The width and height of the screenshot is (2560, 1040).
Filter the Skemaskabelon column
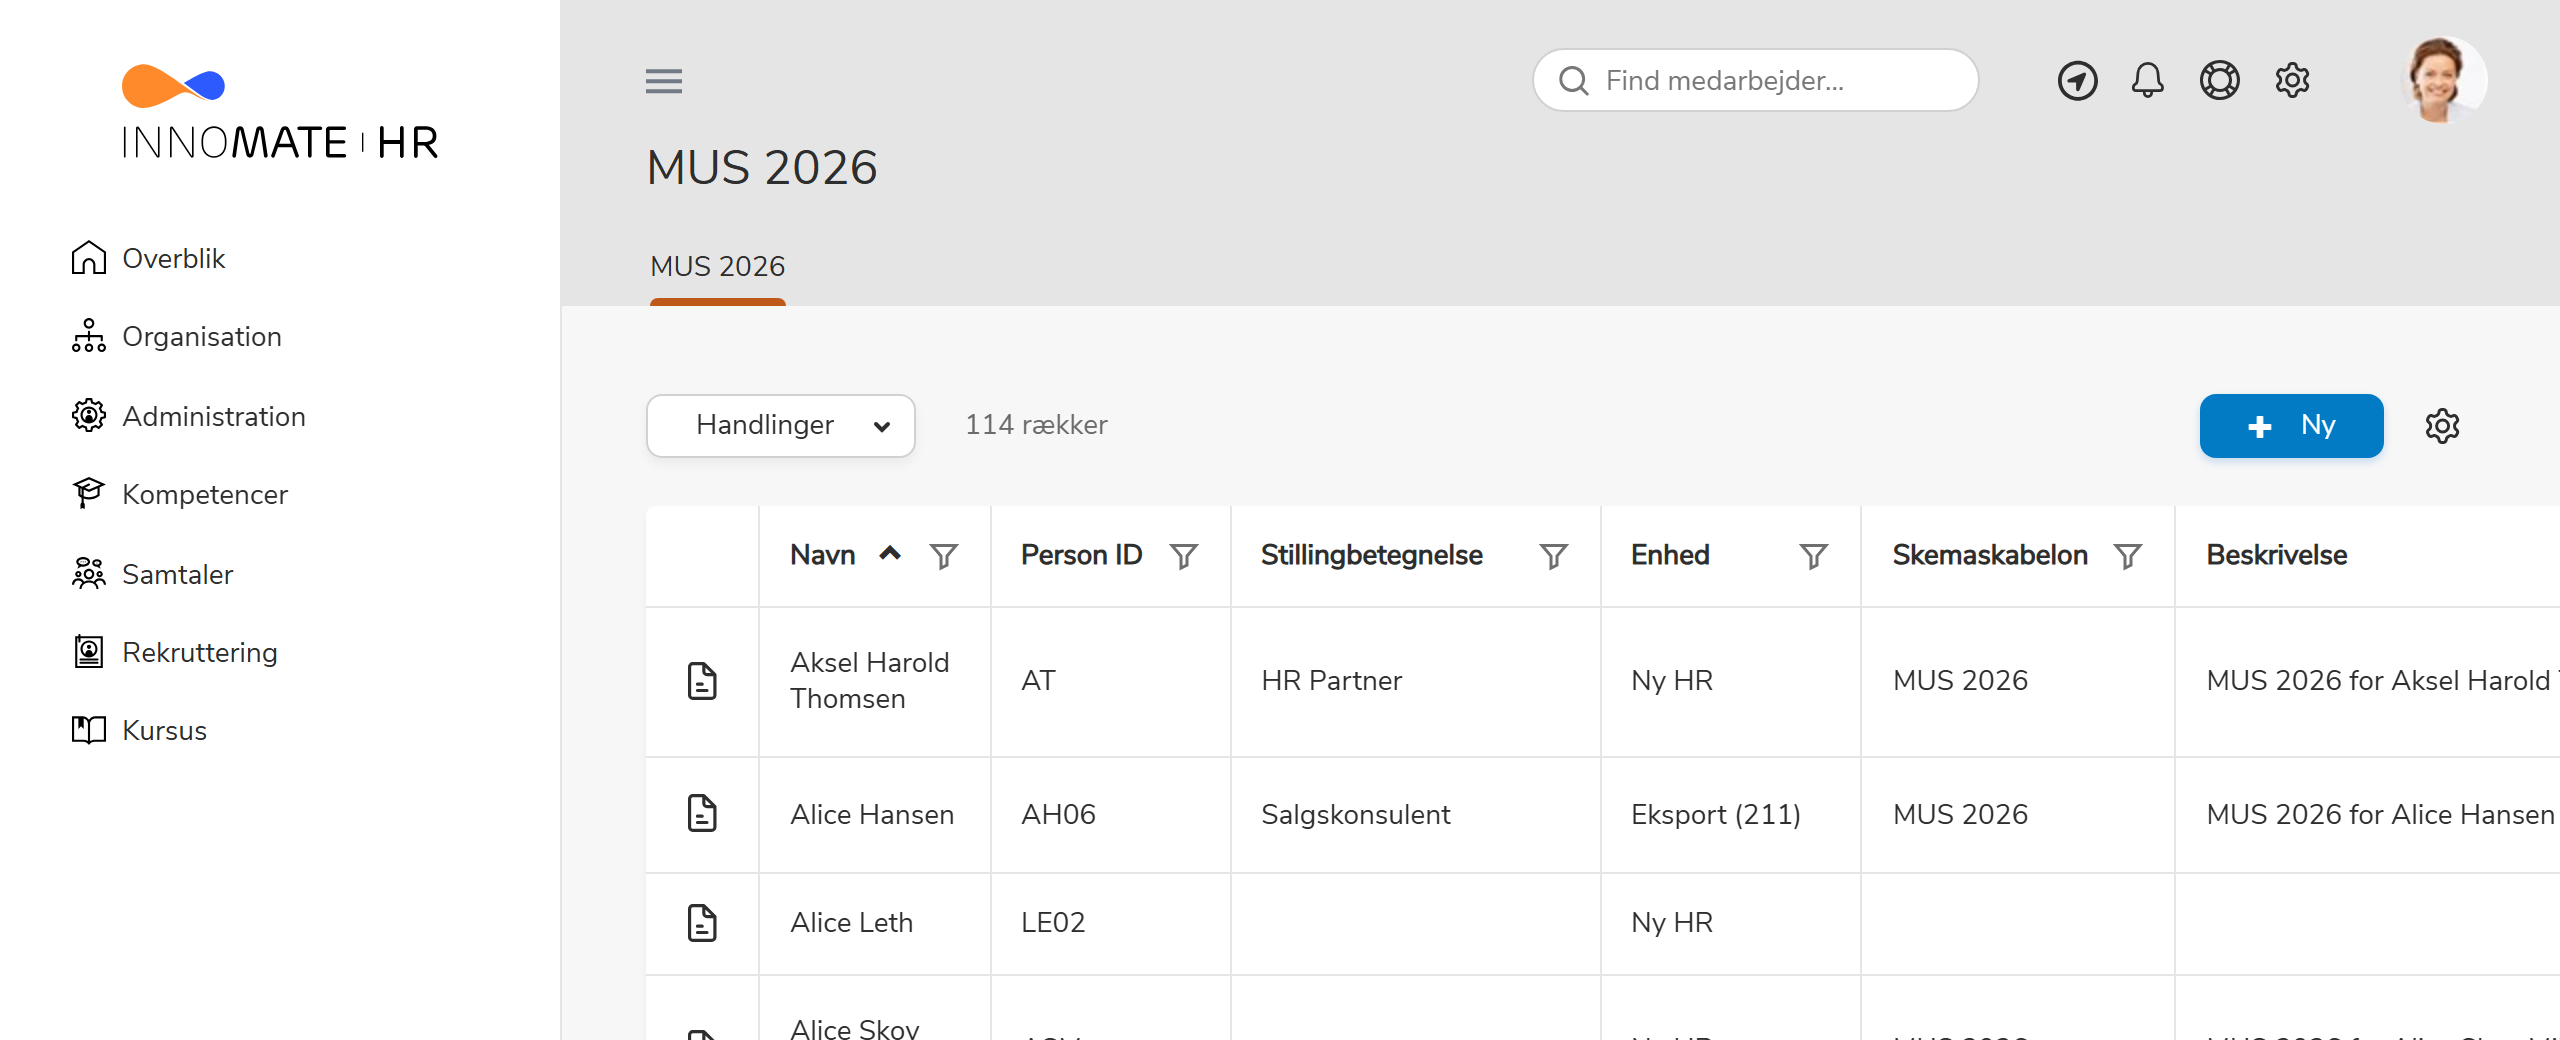point(2128,556)
